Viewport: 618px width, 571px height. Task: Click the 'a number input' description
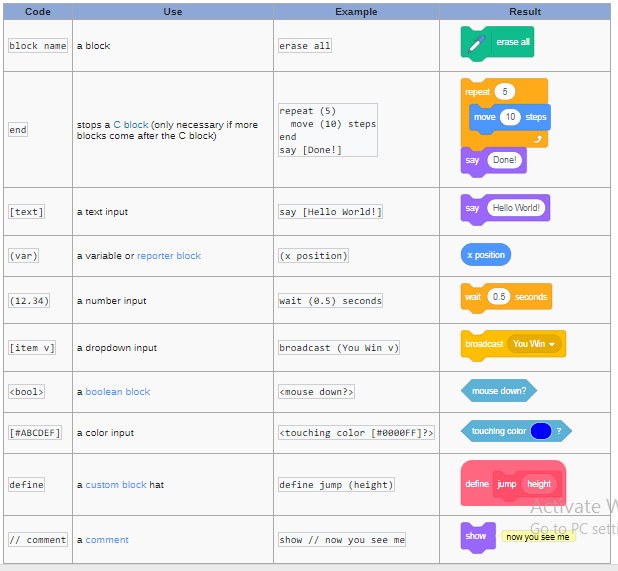tap(112, 301)
